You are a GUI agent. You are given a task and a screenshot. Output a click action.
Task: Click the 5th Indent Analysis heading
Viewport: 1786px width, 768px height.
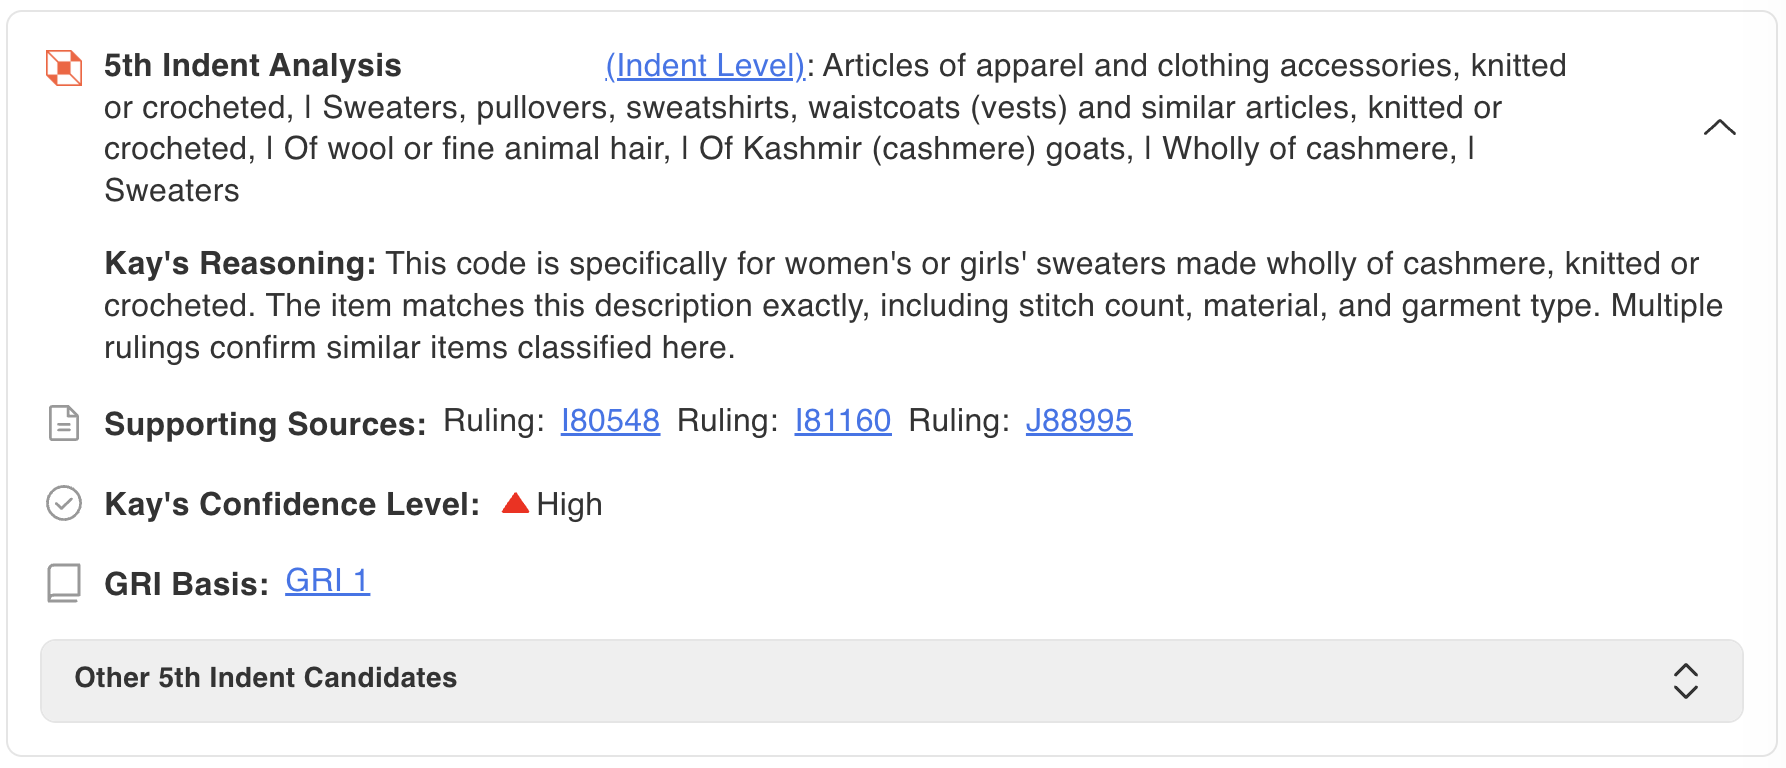point(253,66)
